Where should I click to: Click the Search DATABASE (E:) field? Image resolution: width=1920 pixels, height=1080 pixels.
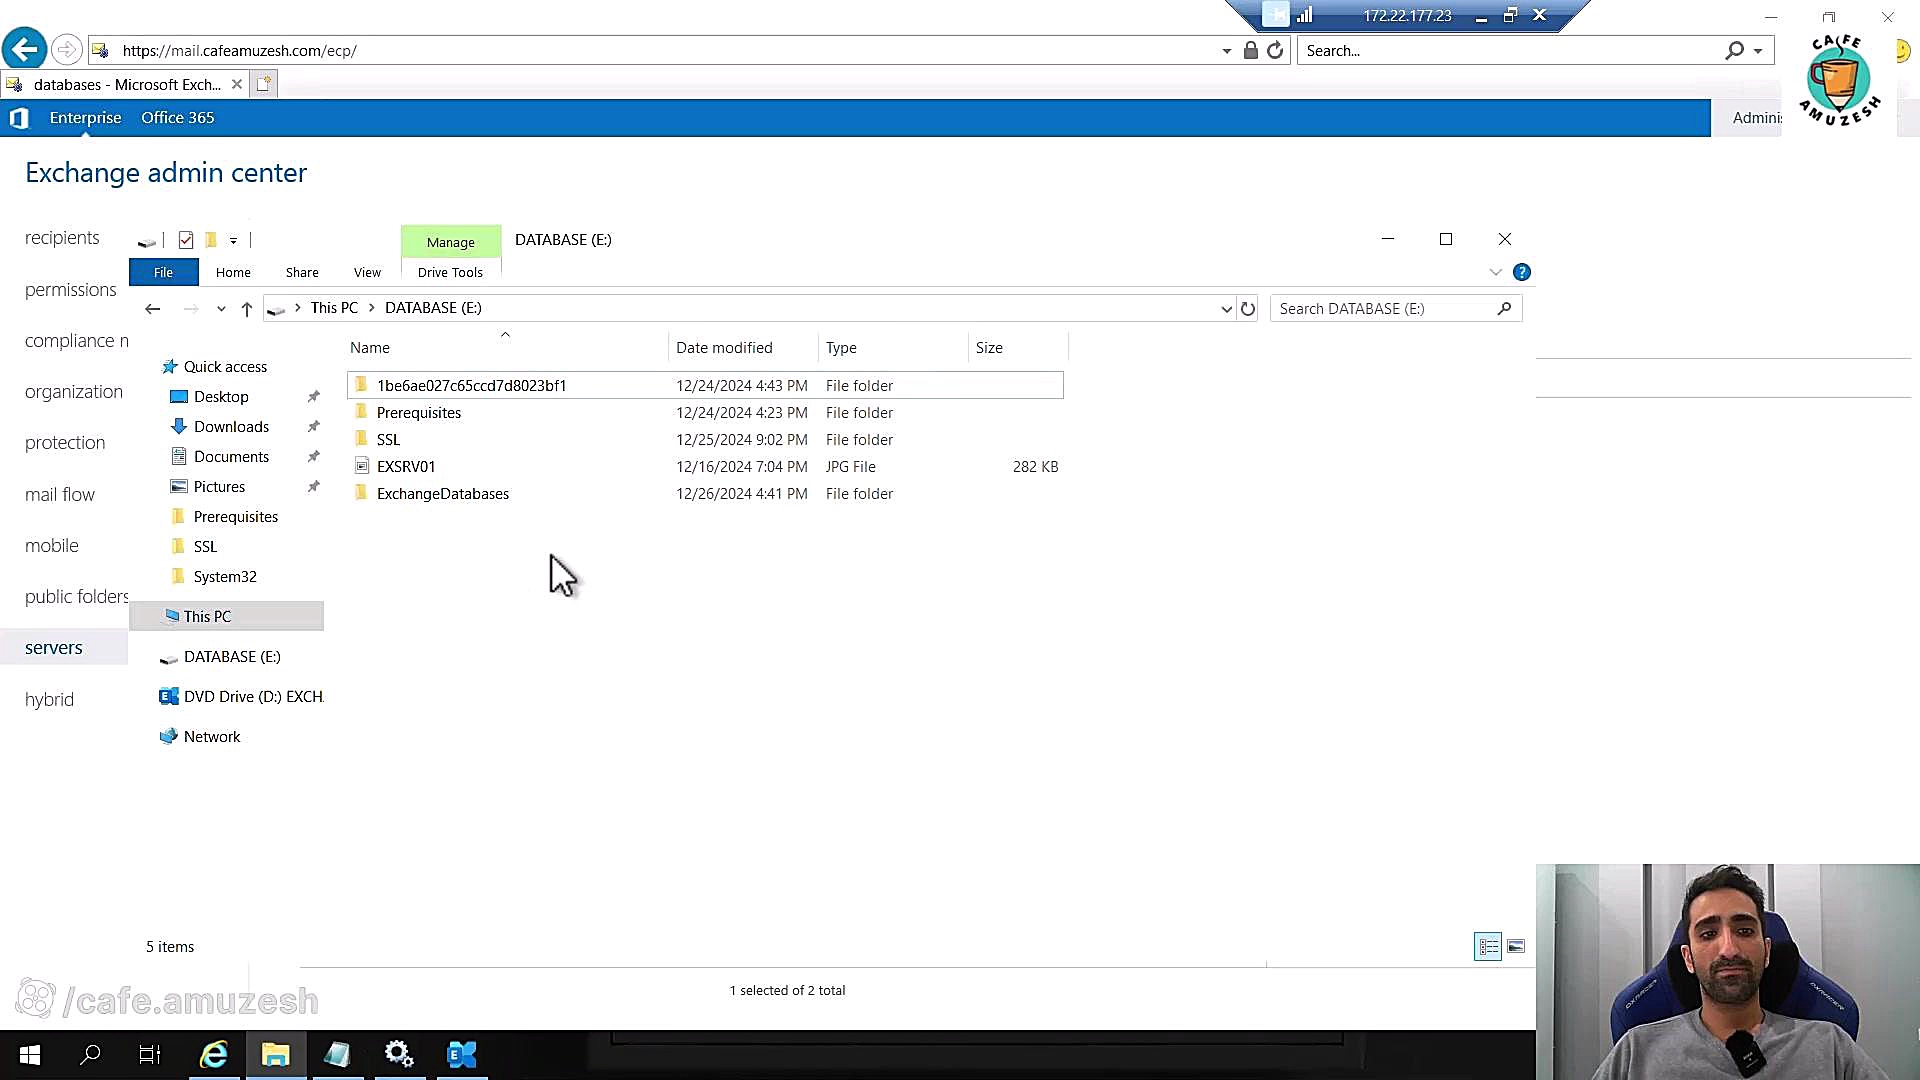coord(1395,309)
